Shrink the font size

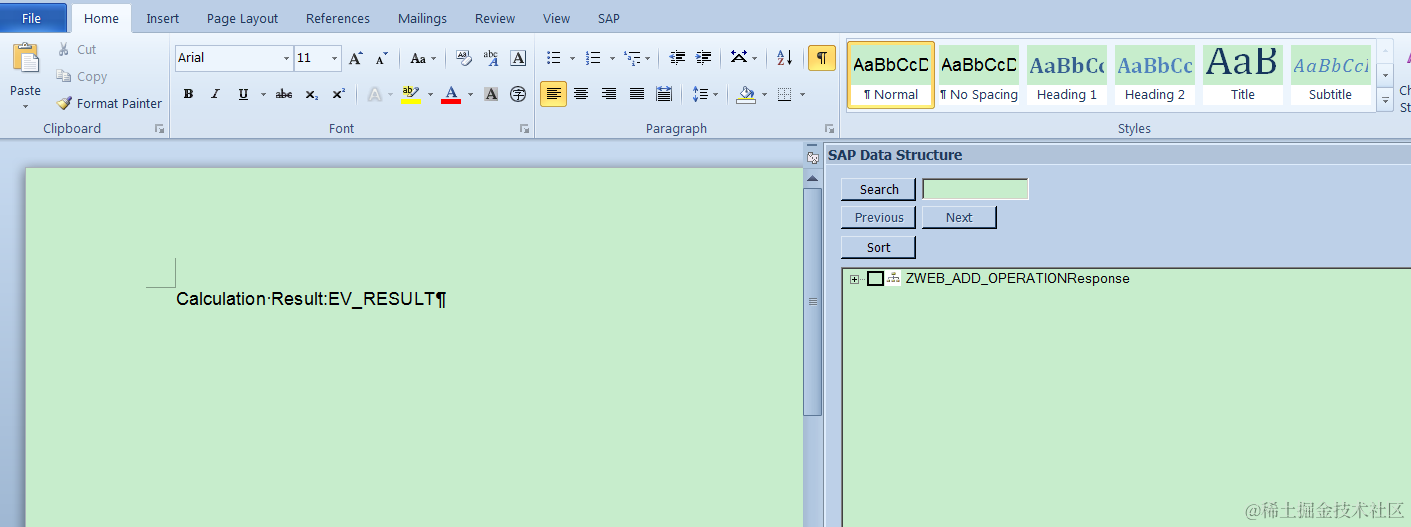point(381,58)
